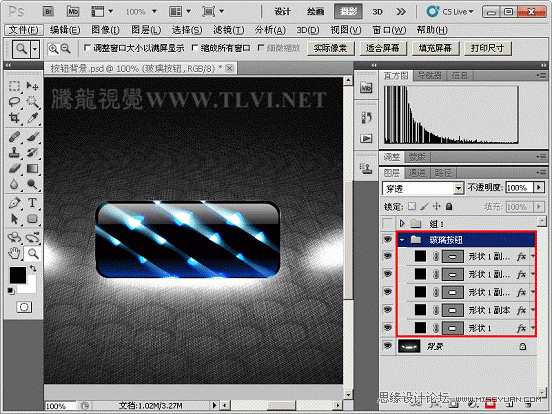Select the Pen tool
This screenshot has width=552, height=414.
pyautogui.click(x=14, y=203)
